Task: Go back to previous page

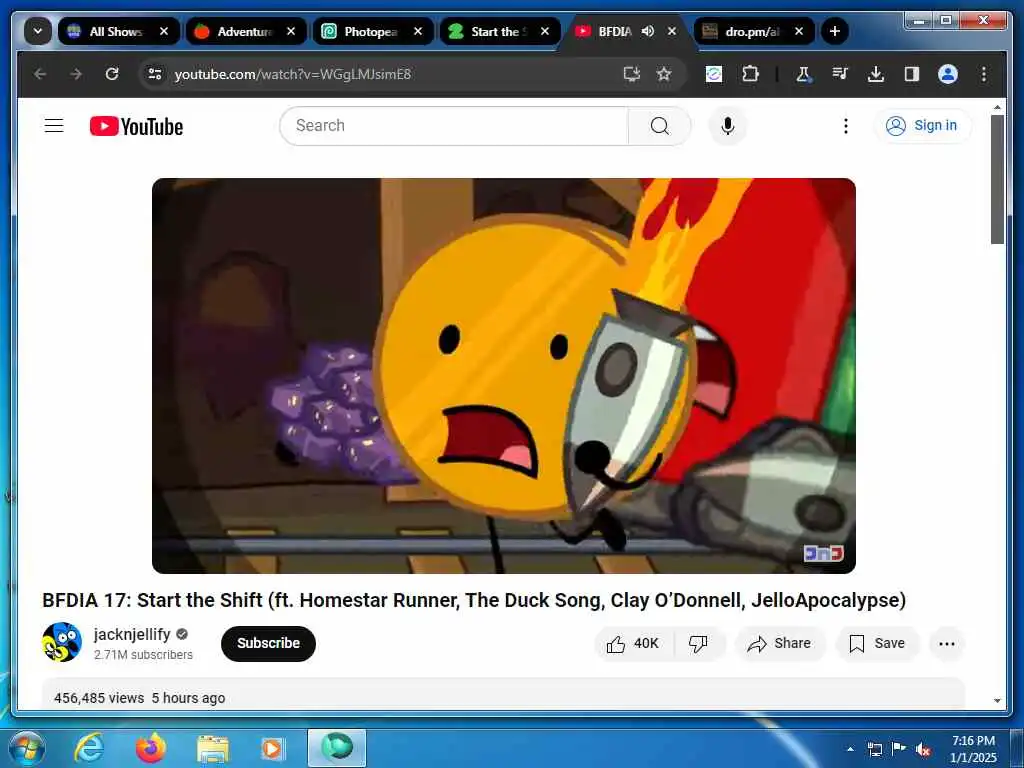Action: 40,74
